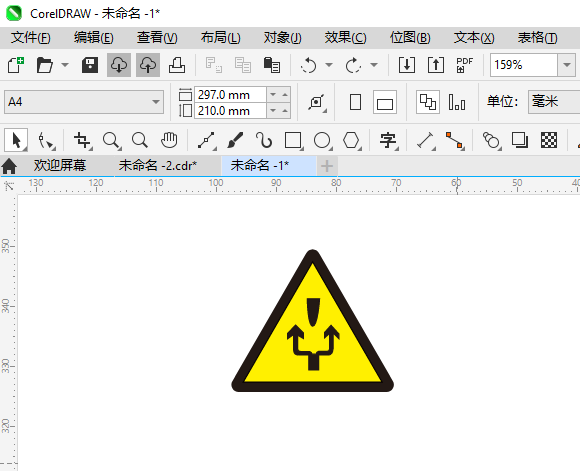Image resolution: width=580 pixels, height=471 pixels.
Task: Toggle the current page layout button
Action: coord(457,102)
